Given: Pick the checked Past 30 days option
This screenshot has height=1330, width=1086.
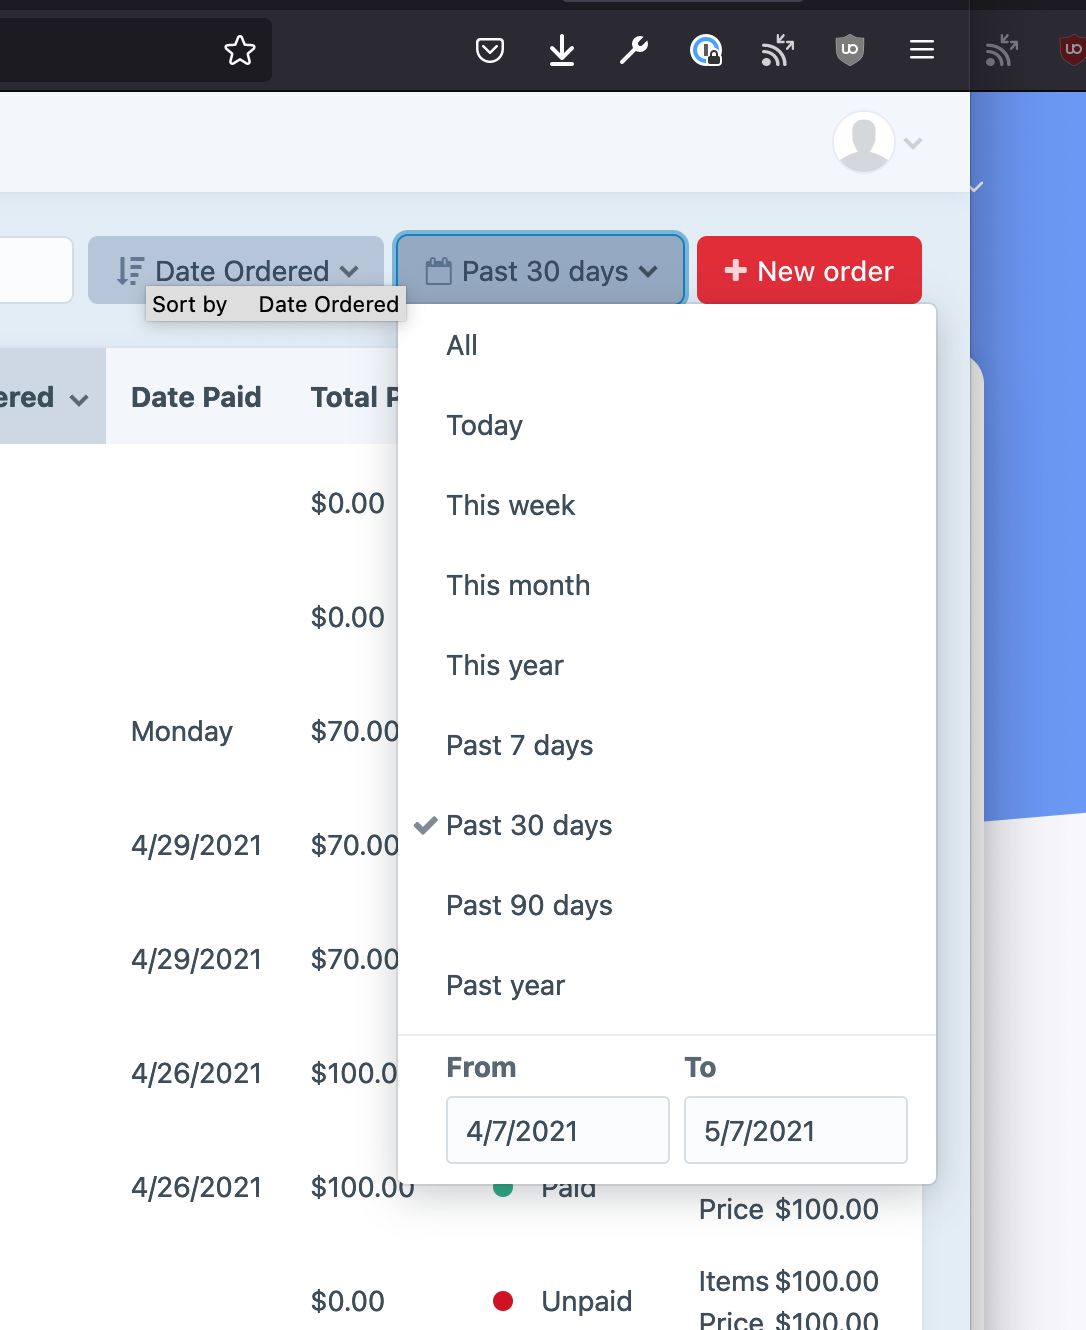Looking at the screenshot, I should (666, 825).
